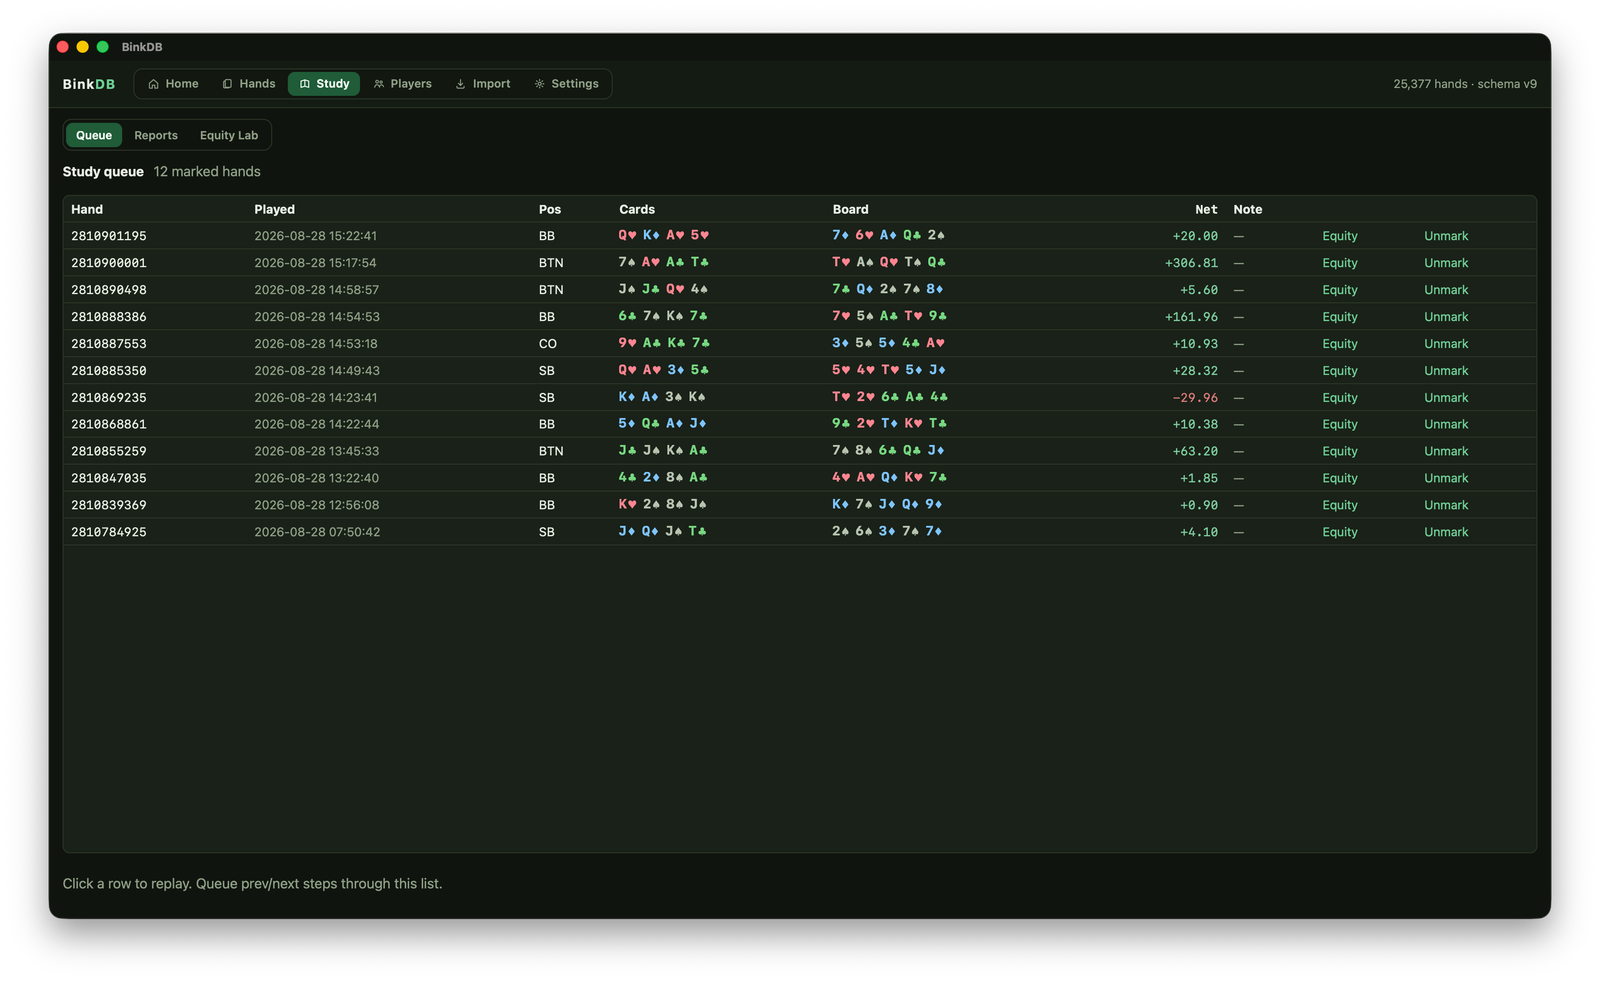The image size is (1600, 983).
Task: Unmark hand 2810847035
Action: [x=1446, y=478]
